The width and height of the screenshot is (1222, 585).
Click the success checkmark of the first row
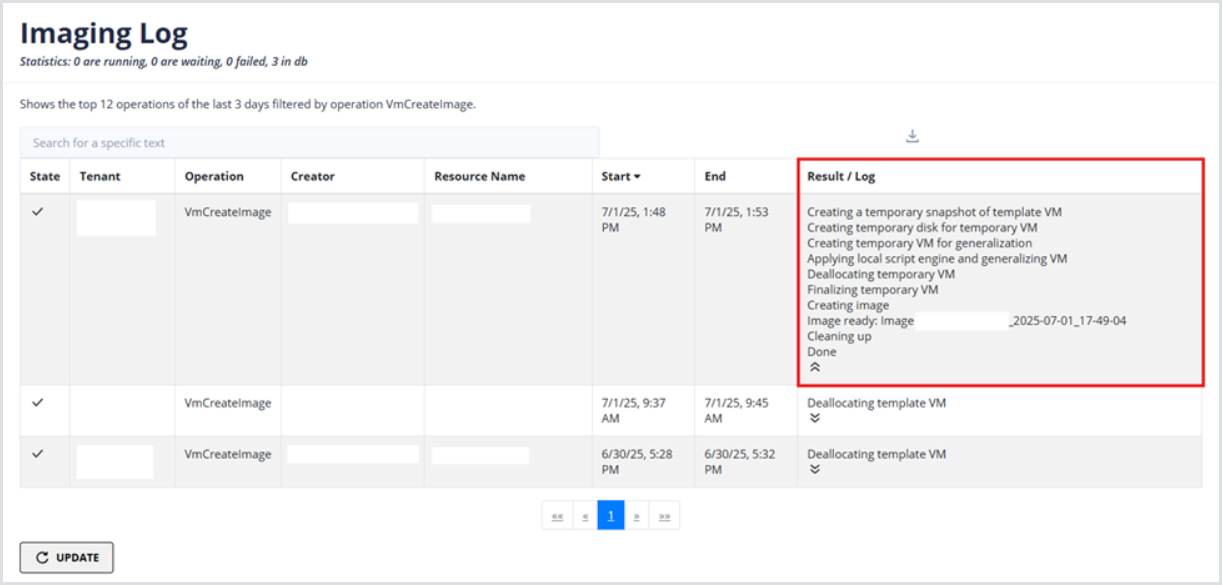click(x=38, y=212)
